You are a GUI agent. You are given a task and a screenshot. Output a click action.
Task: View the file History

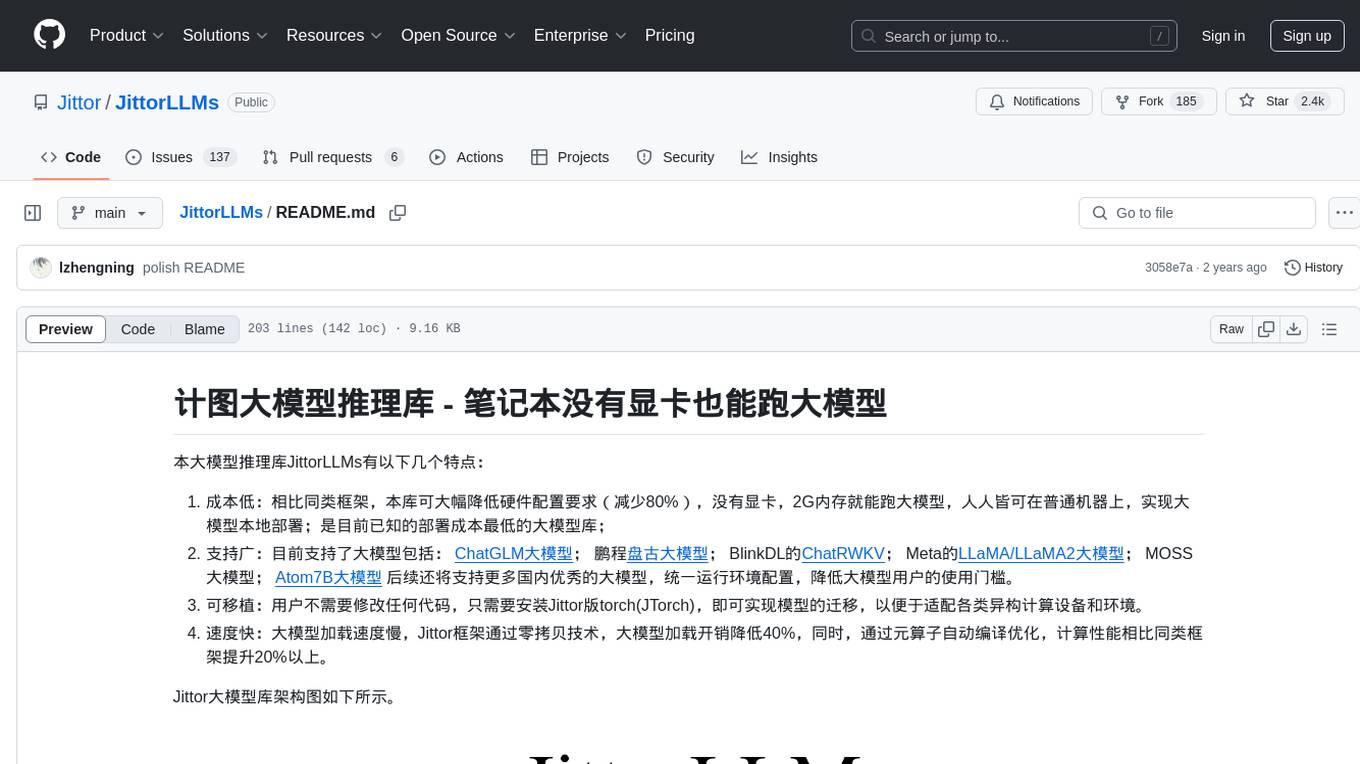1313,268
